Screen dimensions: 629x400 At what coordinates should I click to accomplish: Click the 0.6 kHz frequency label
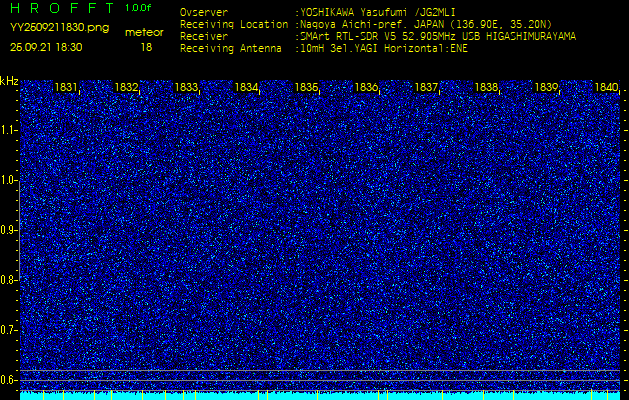(9, 379)
